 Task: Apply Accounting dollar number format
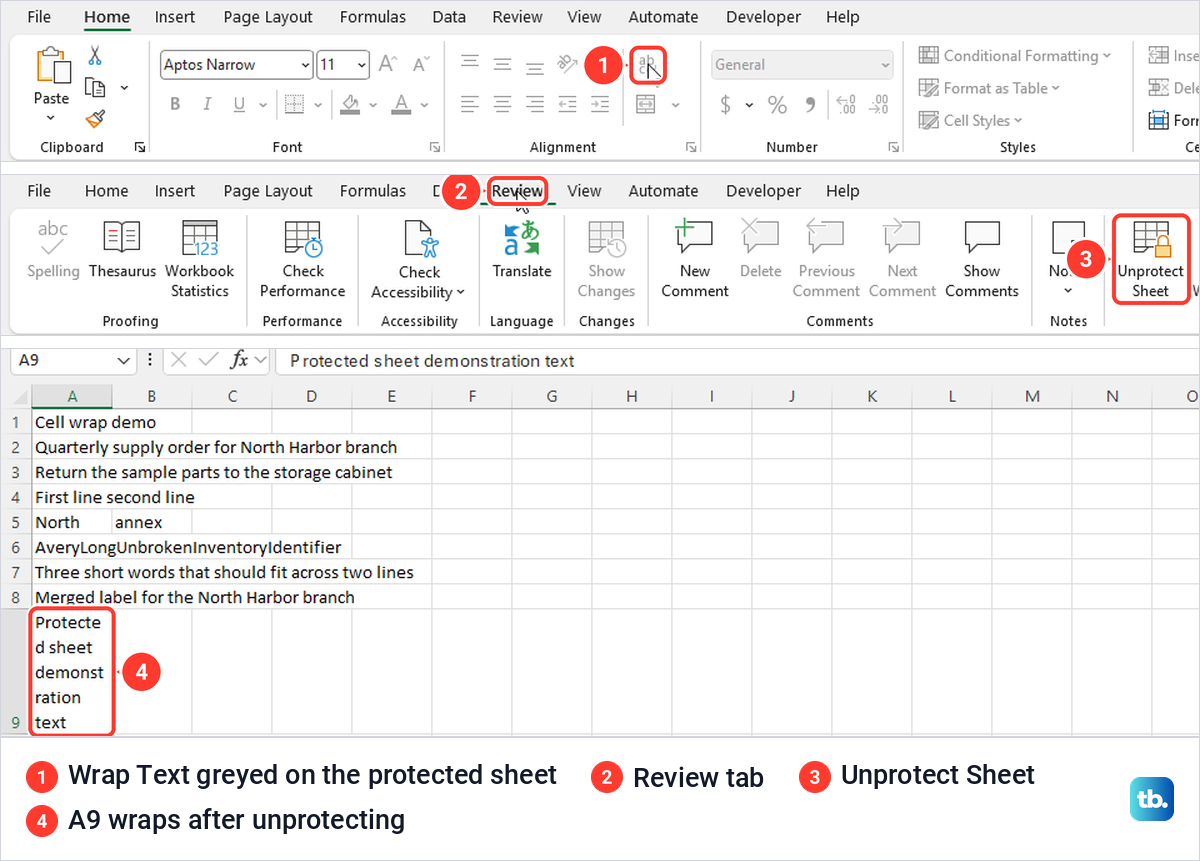(725, 104)
